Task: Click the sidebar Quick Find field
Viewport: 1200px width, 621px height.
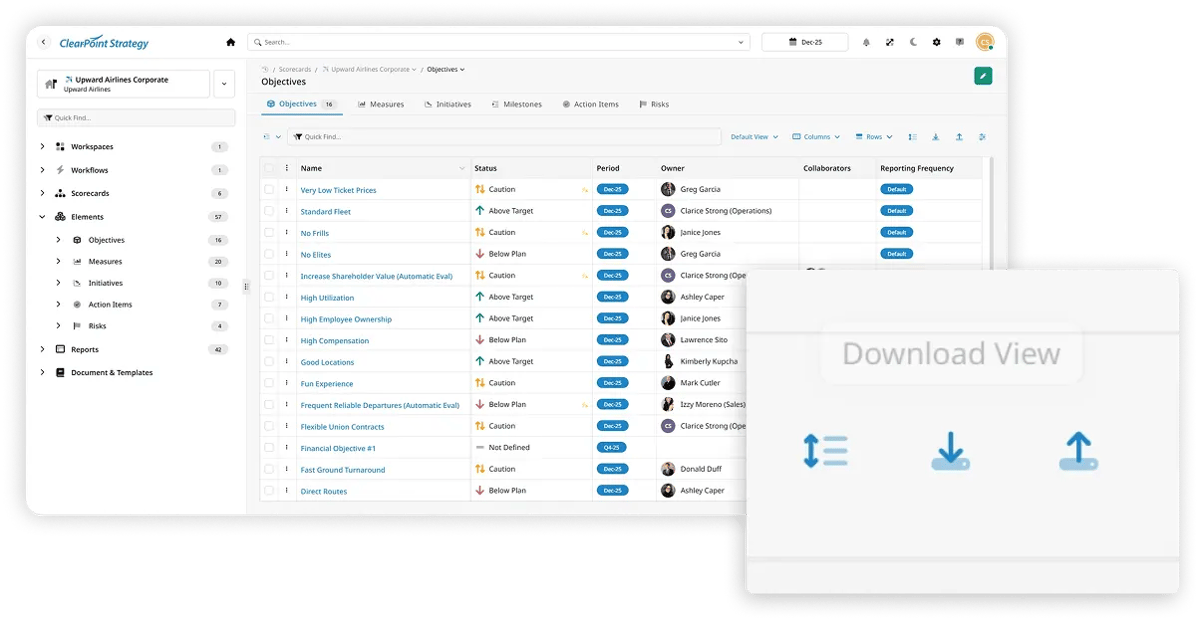Action: point(136,118)
